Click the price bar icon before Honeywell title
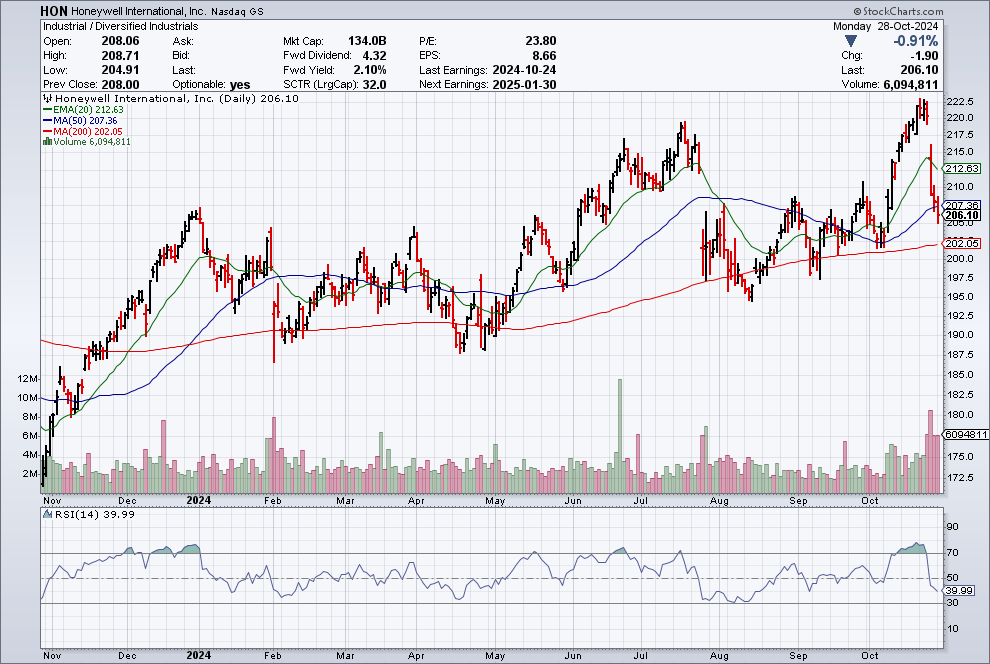990x664 pixels. (48, 98)
